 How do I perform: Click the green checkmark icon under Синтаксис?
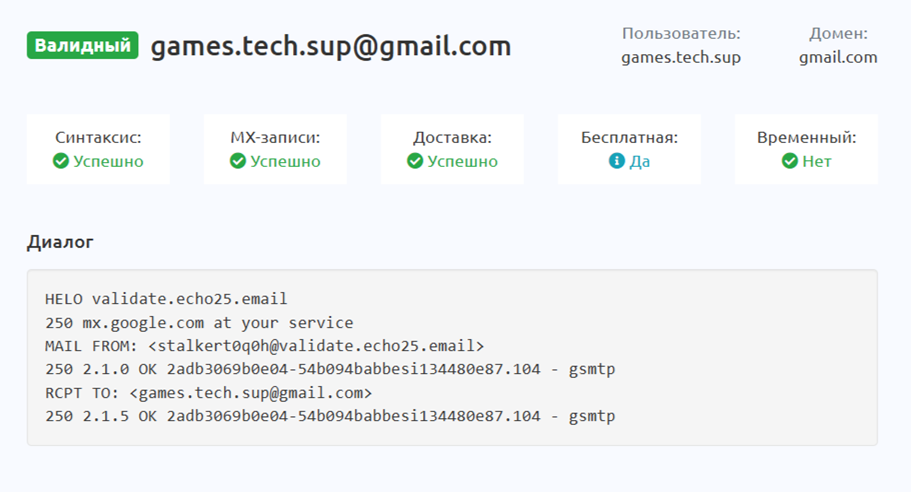[x=61, y=161]
